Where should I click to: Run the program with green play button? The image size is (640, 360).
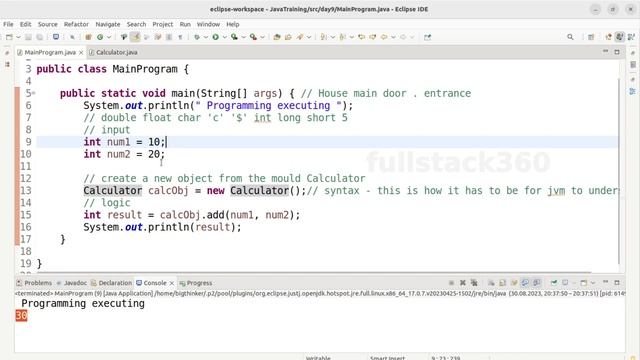click(x=216, y=37)
